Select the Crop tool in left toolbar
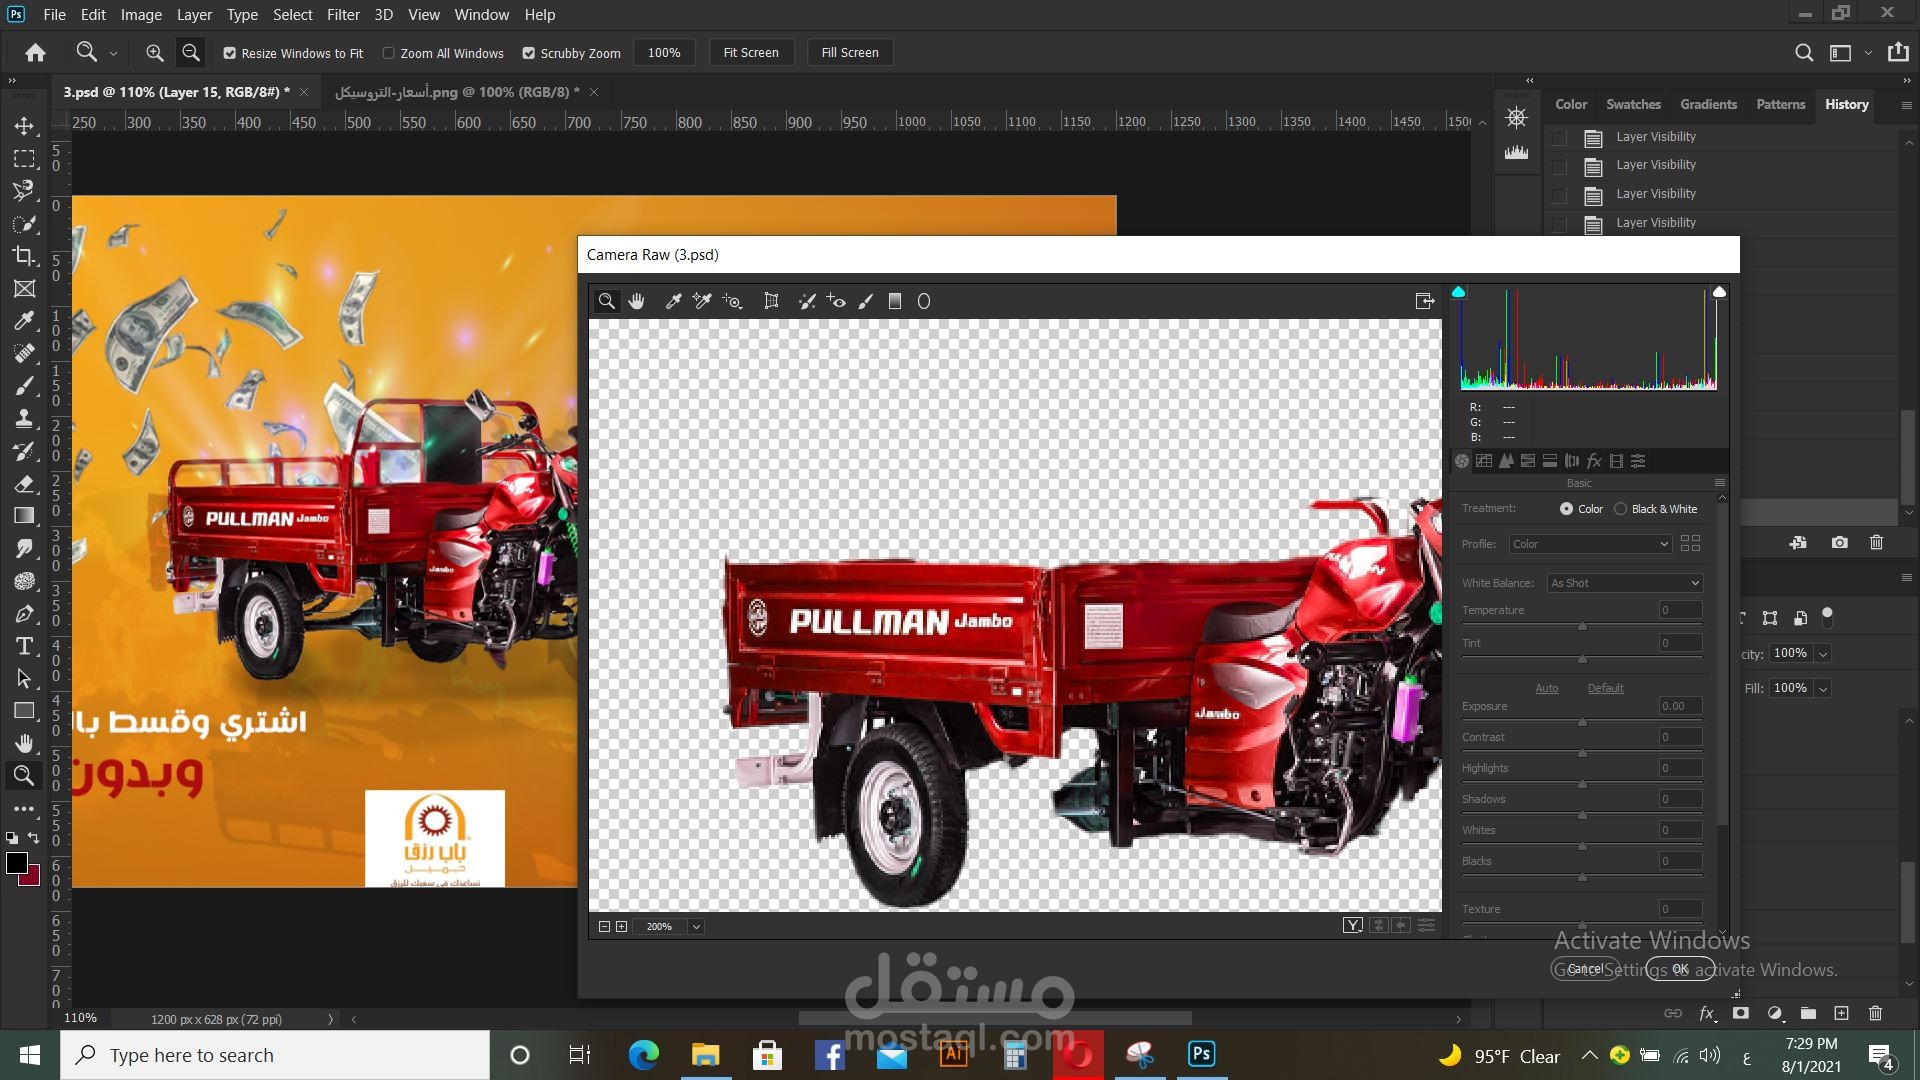 tap(24, 256)
